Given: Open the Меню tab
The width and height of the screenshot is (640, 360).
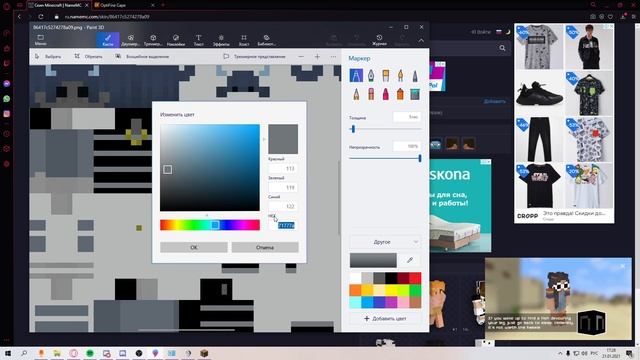Looking at the screenshot, I should click(x=40, y=40).
